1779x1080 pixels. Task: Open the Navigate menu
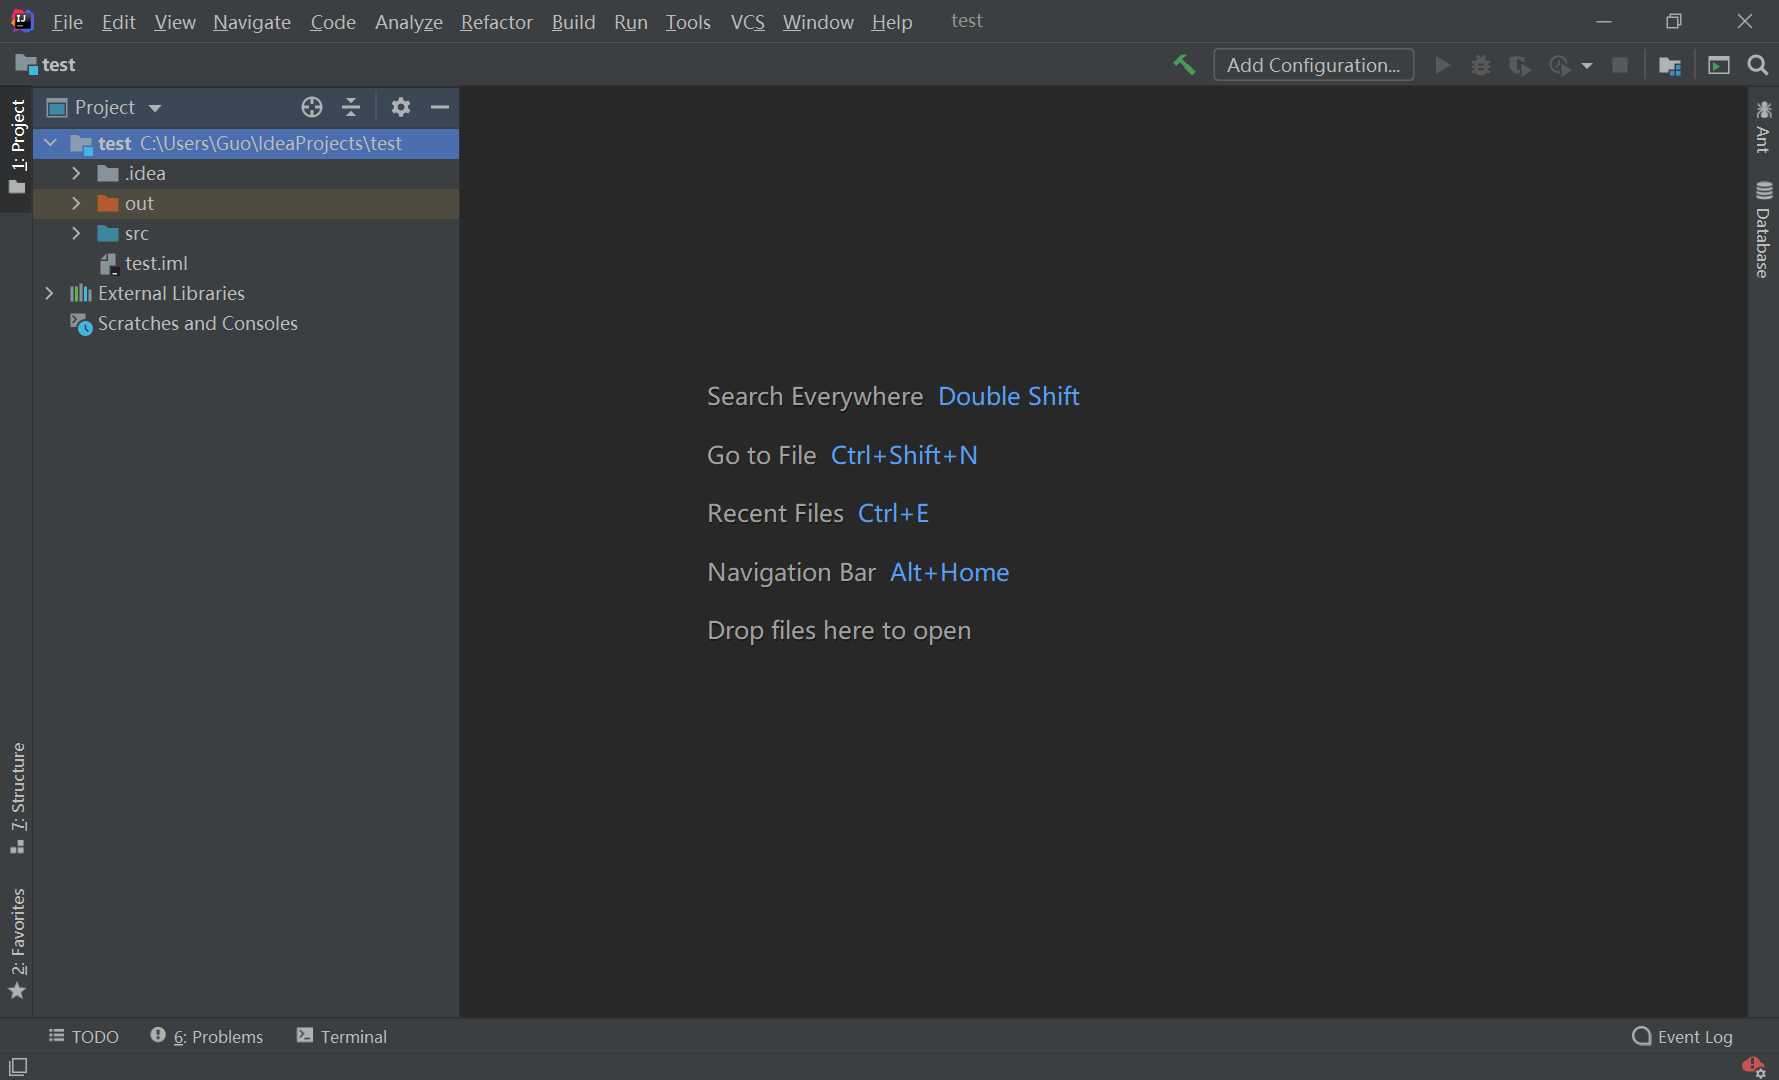pyautogui.click(x=252, y=22)
